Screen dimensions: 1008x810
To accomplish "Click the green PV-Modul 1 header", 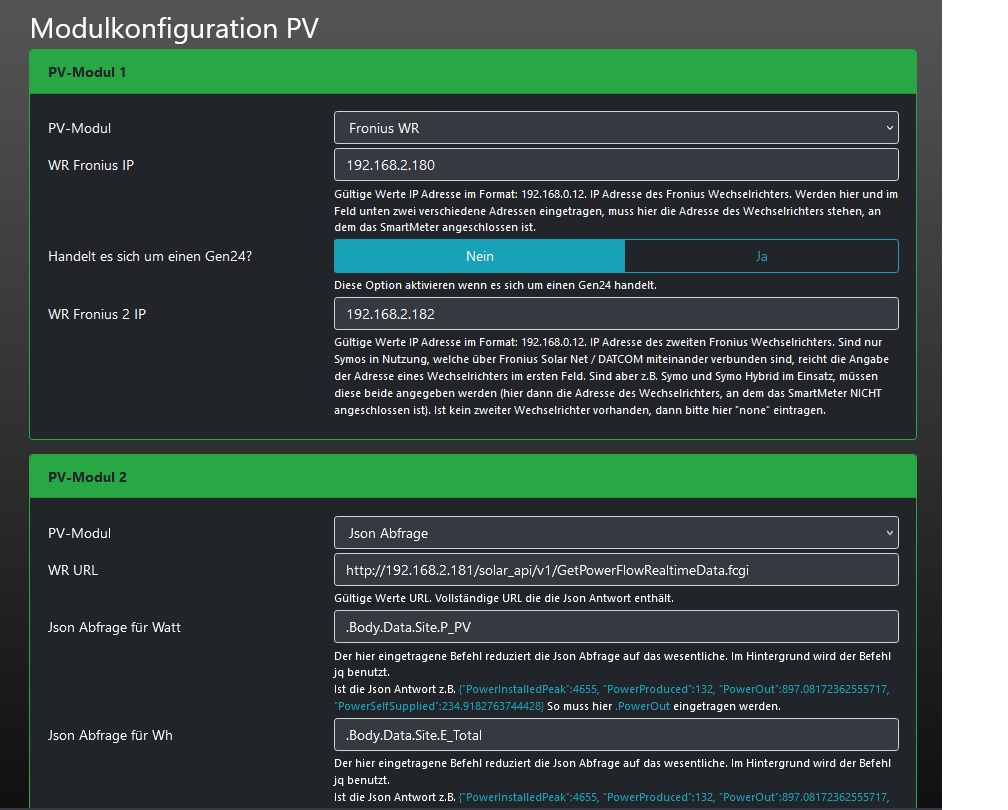I will coord(473,72).
